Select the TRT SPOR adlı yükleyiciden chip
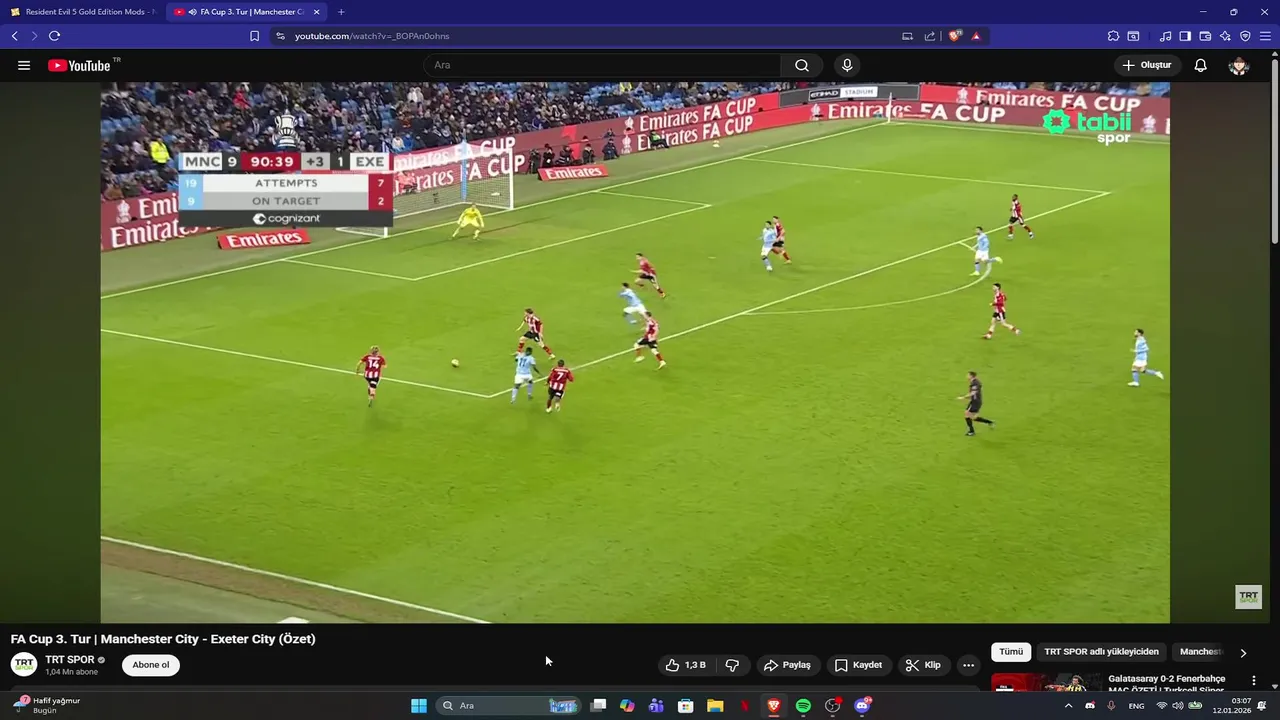1280x720 pixels. pyautogui.click(x=1101, y=652)
